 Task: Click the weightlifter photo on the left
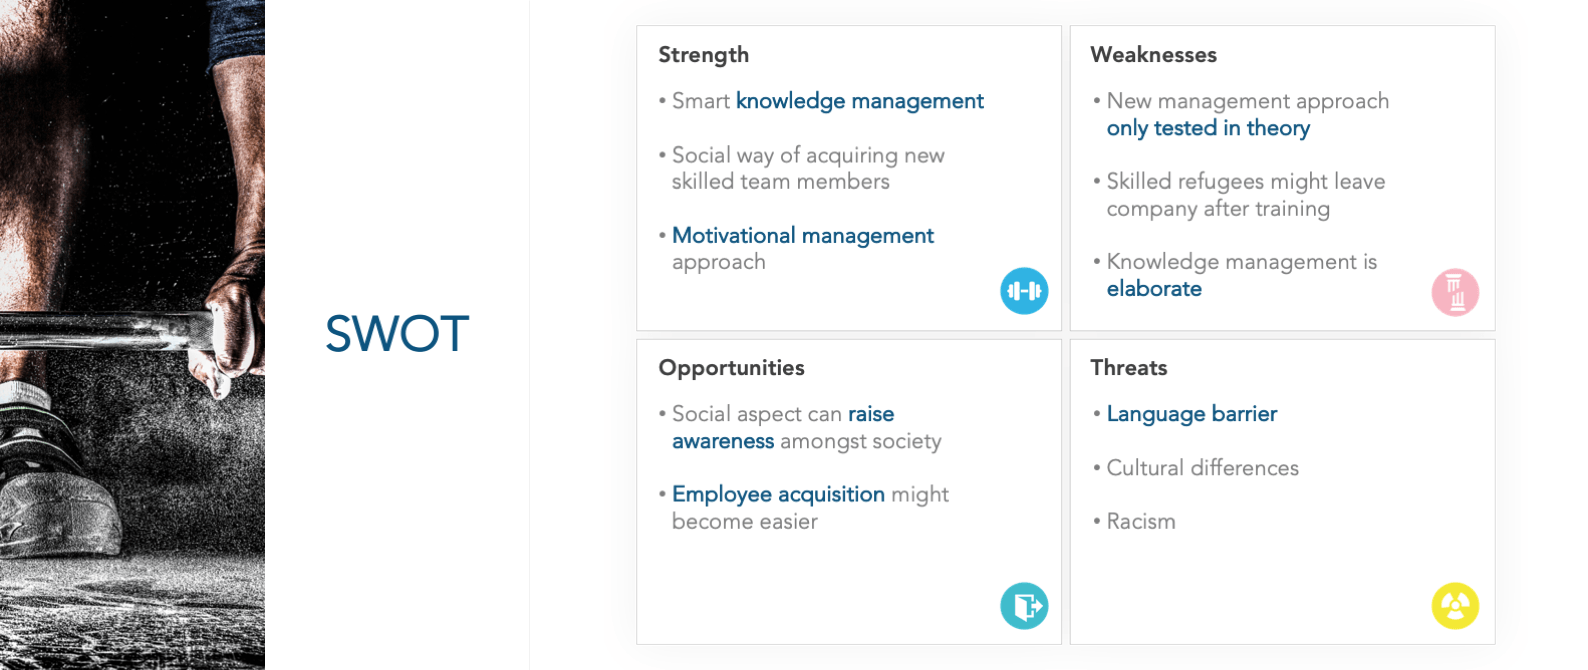132,335
